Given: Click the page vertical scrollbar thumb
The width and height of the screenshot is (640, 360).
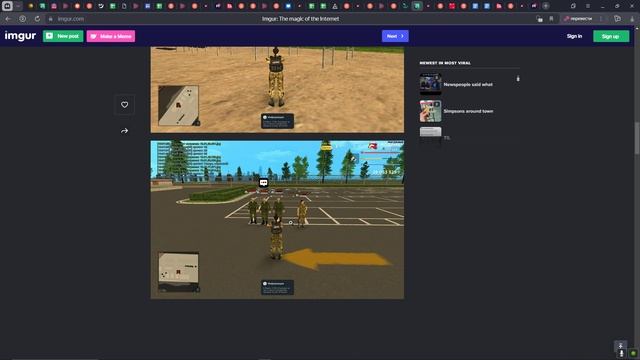Looking at the screenshot, I should coord(636,138).
